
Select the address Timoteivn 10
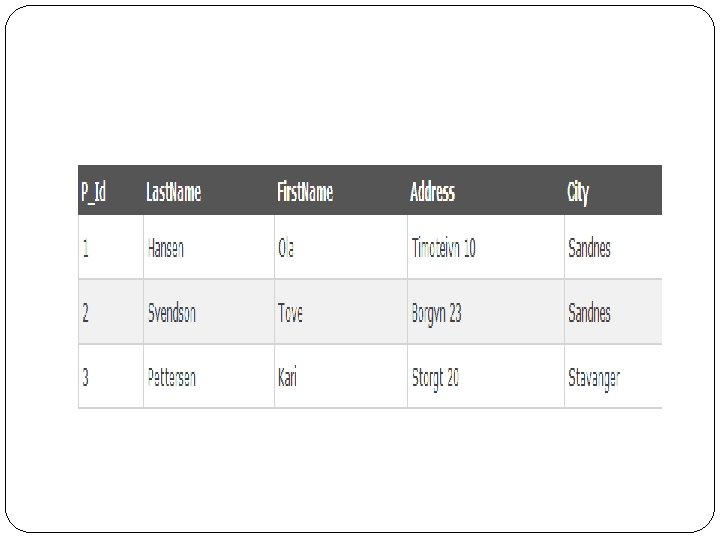point(443,248)
